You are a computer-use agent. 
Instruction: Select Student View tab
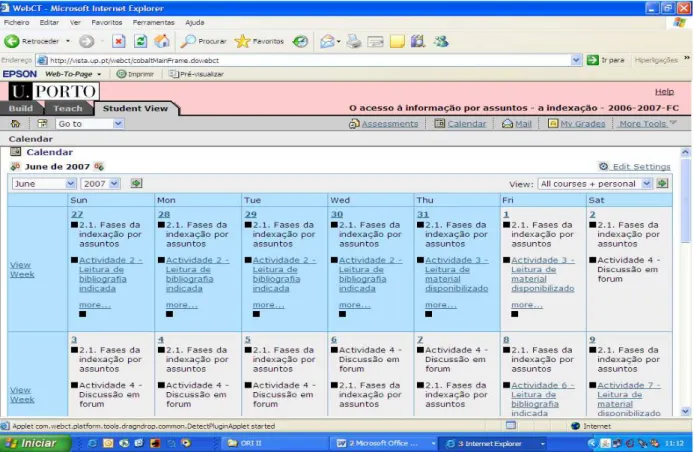pyautogui.click(x=135, y=108)
